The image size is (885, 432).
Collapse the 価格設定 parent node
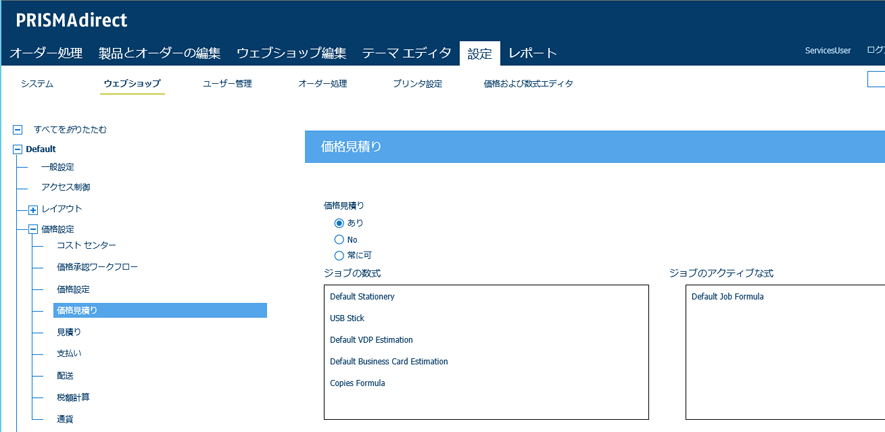(x=33, y=229)
